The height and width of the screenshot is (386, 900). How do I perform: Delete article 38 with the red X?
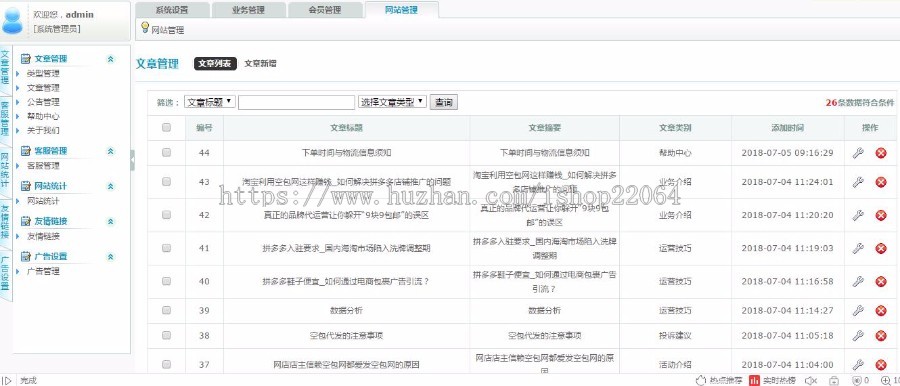(x=880, y=335)
